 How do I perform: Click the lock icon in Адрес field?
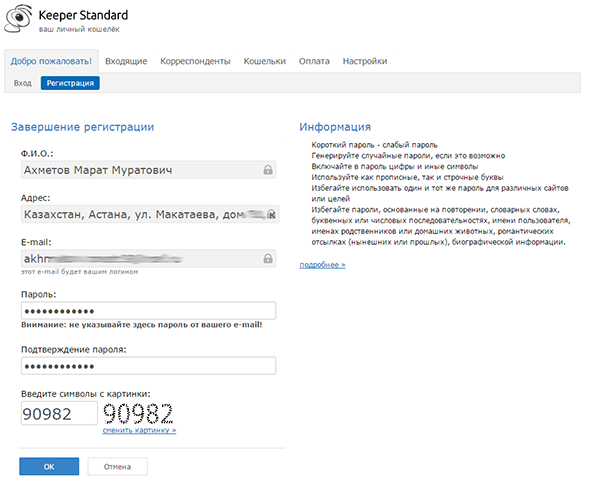271,214
